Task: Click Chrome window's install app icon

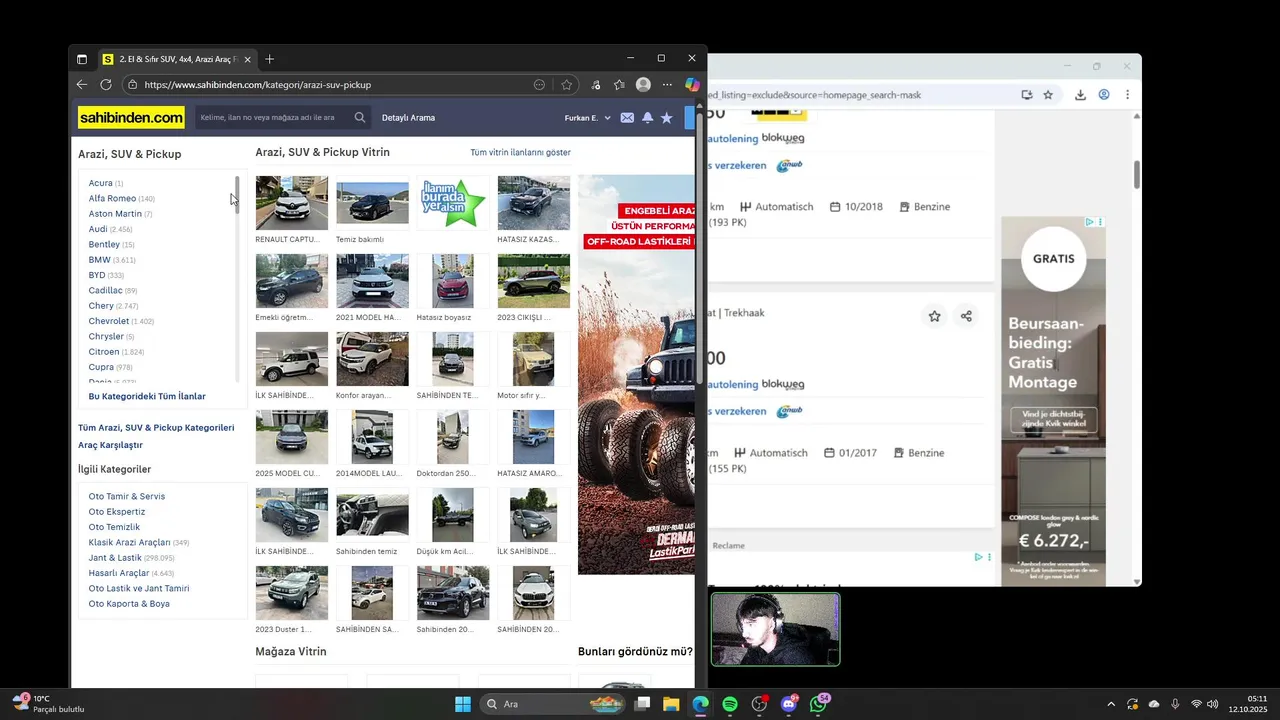Action: click(1027, 95)
